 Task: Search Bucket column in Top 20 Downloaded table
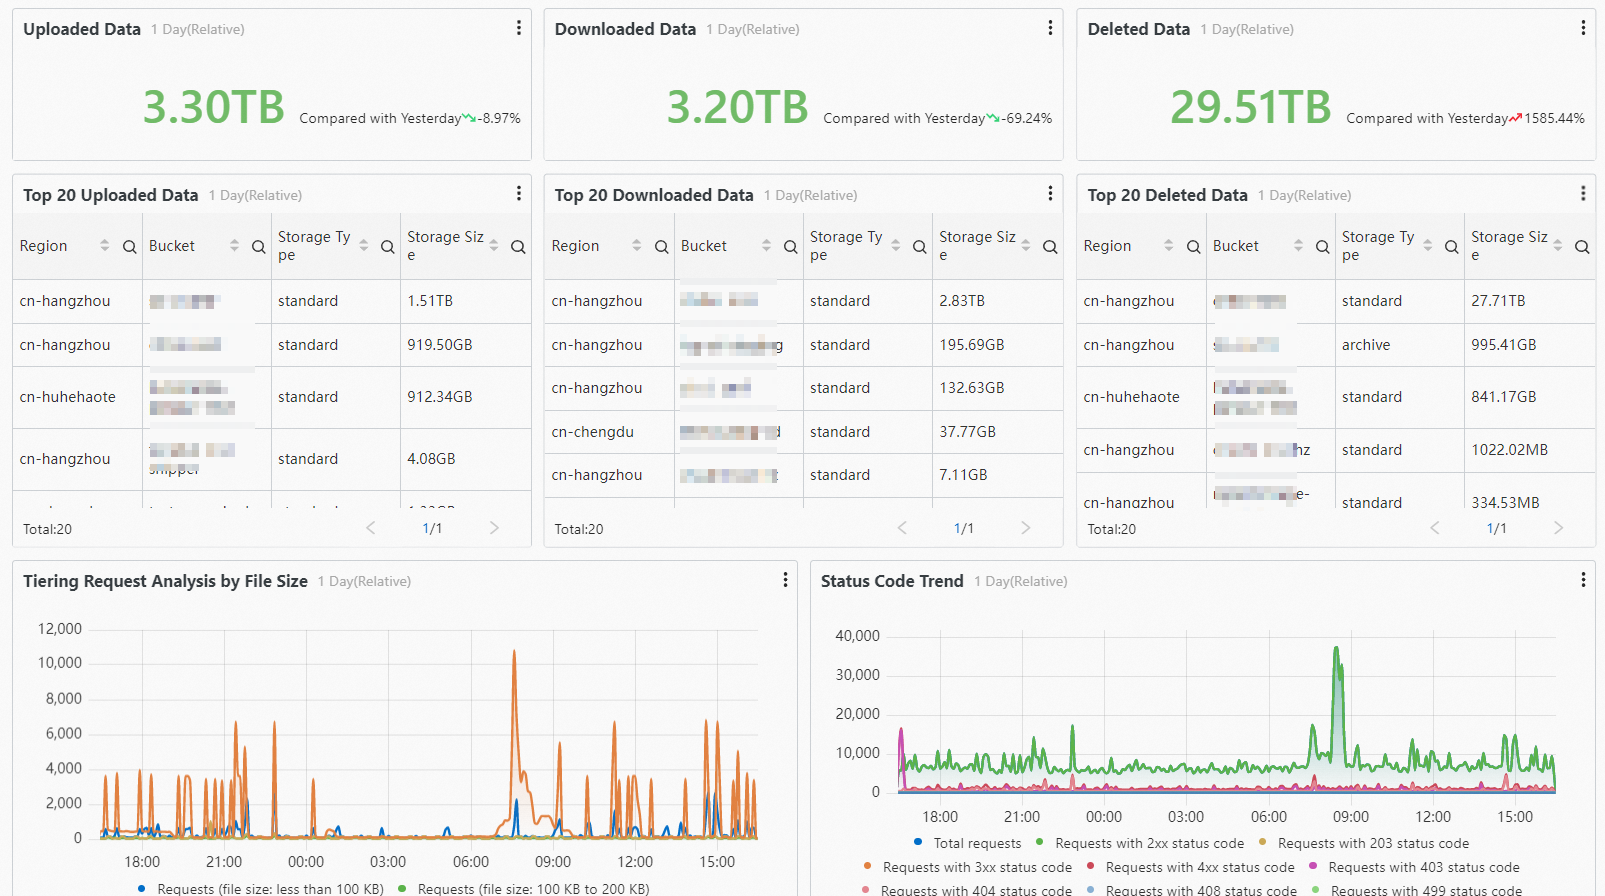(790, 246)
